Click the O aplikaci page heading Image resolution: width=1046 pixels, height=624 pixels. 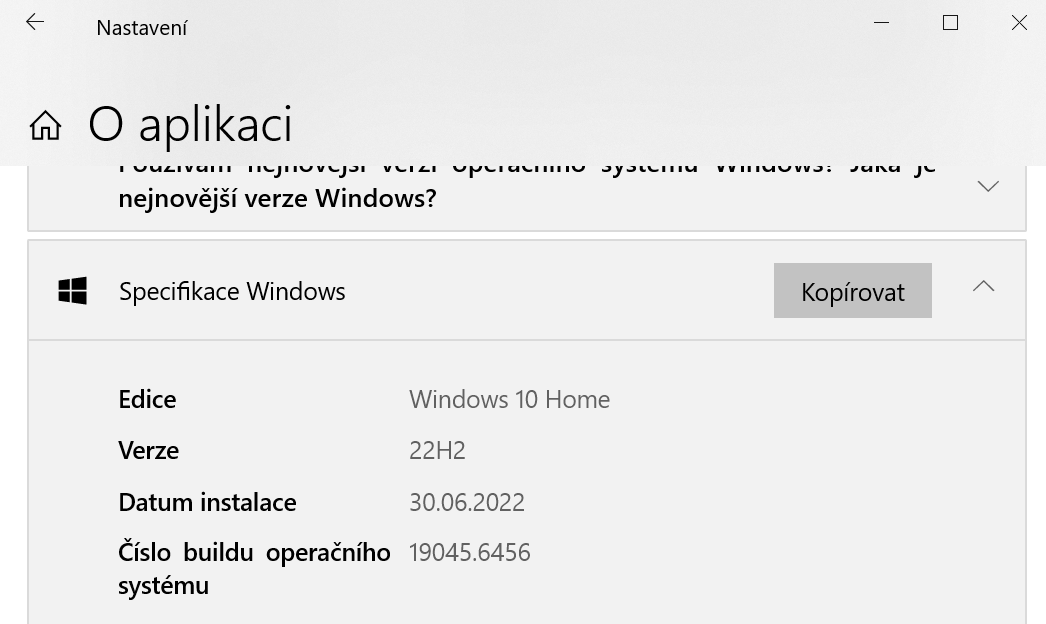click(190, 124)
